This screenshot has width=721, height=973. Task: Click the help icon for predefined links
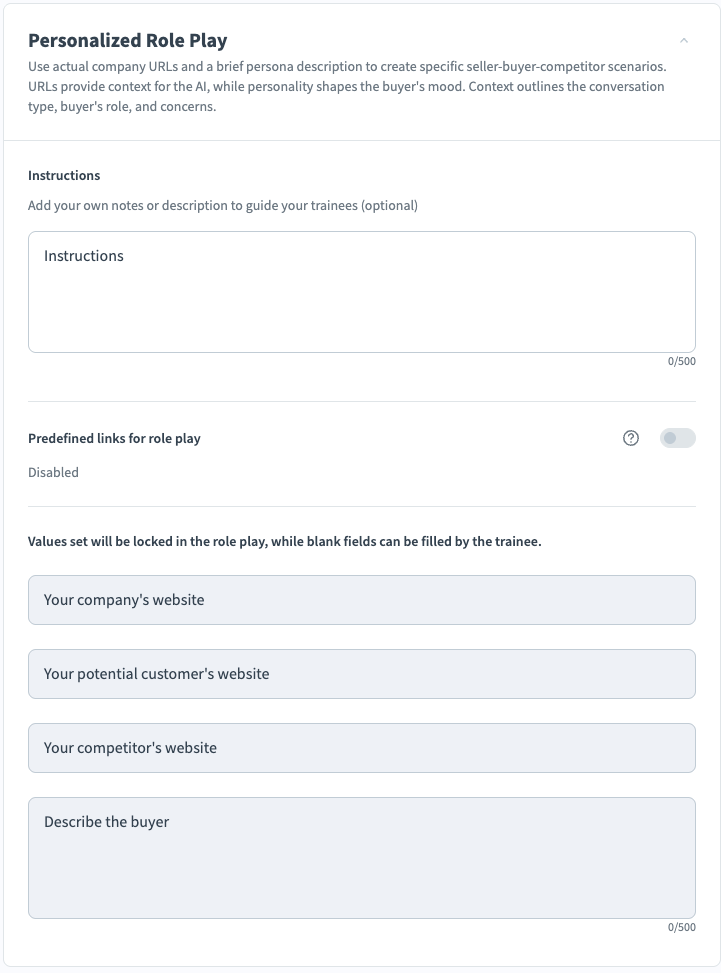tap(631, 438)
